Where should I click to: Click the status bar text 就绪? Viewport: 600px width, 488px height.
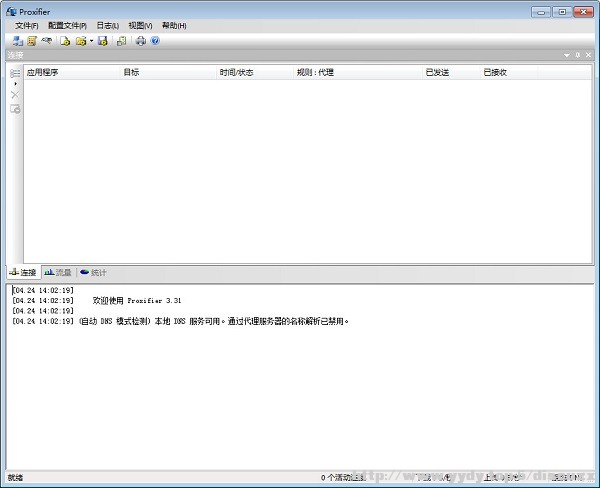(x=15, y=478)
